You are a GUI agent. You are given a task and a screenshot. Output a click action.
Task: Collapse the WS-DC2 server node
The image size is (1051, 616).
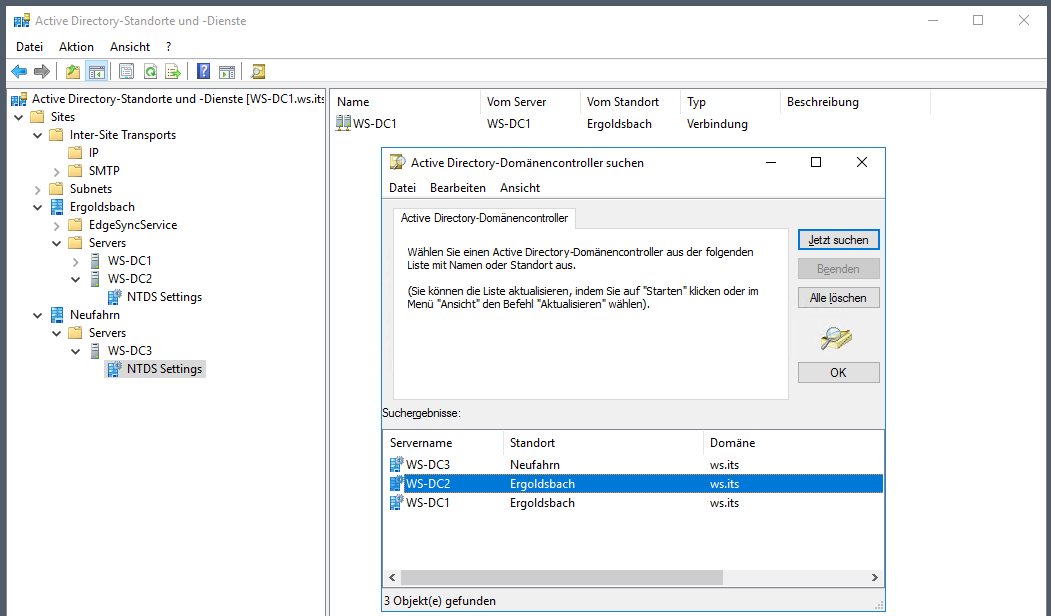click(x=76, y=280)
